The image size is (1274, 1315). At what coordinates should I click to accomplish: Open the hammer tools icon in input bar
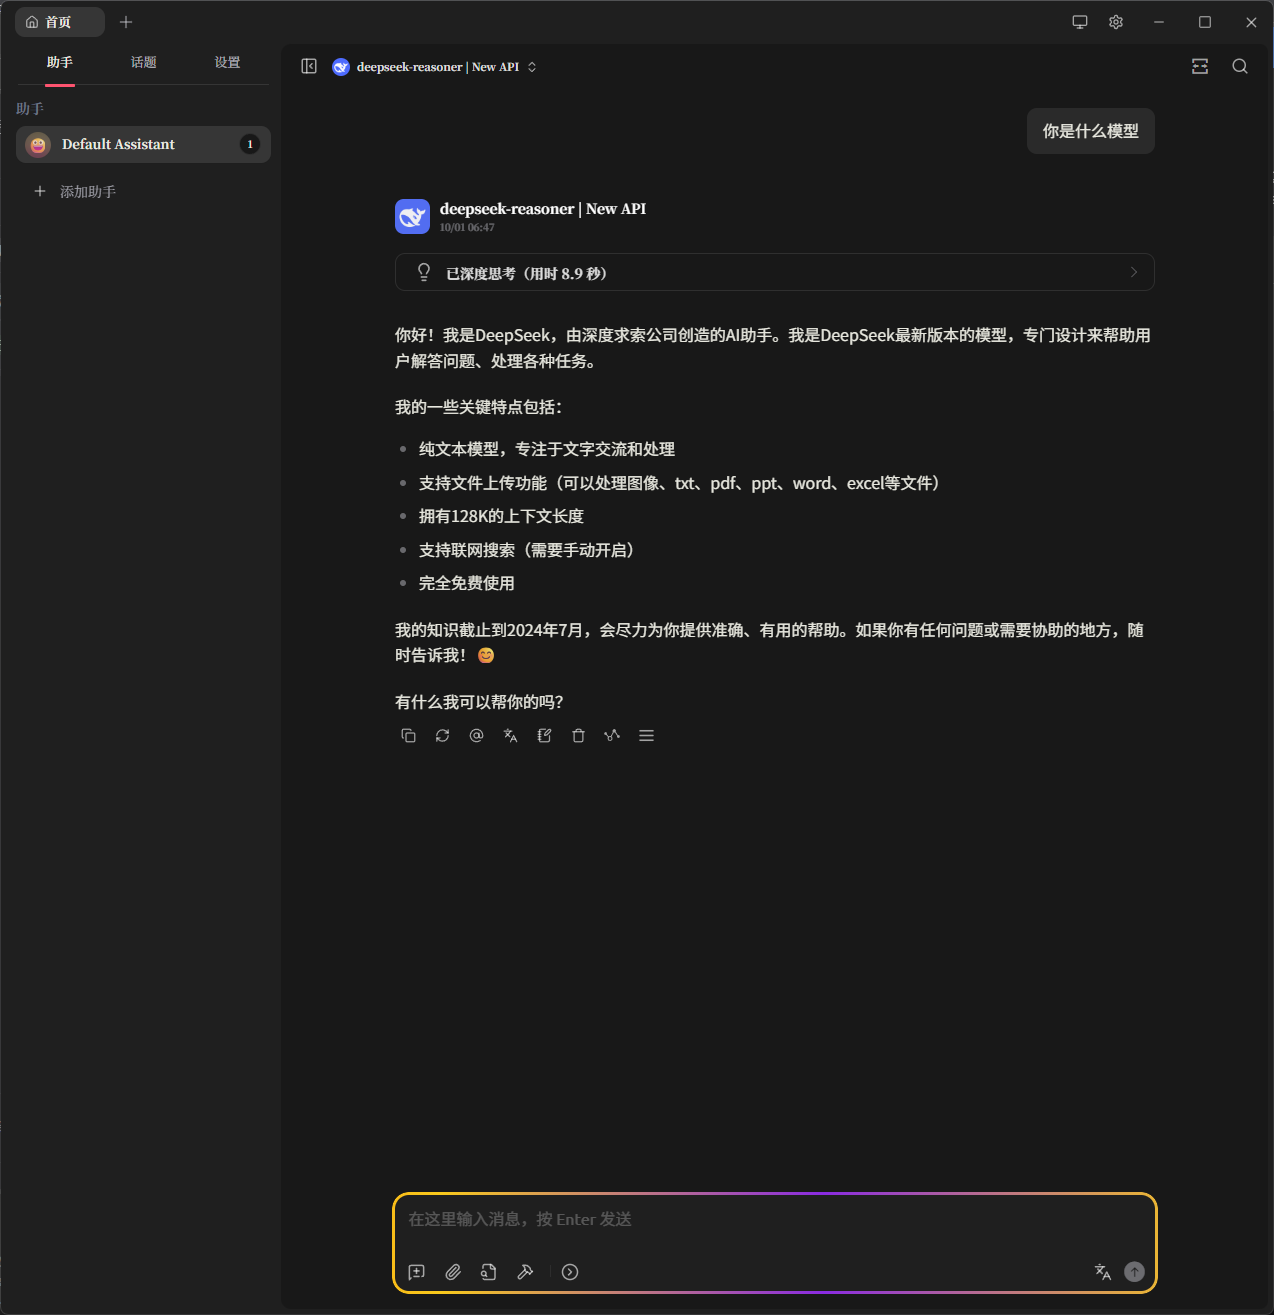click(x=525, y=1272)
